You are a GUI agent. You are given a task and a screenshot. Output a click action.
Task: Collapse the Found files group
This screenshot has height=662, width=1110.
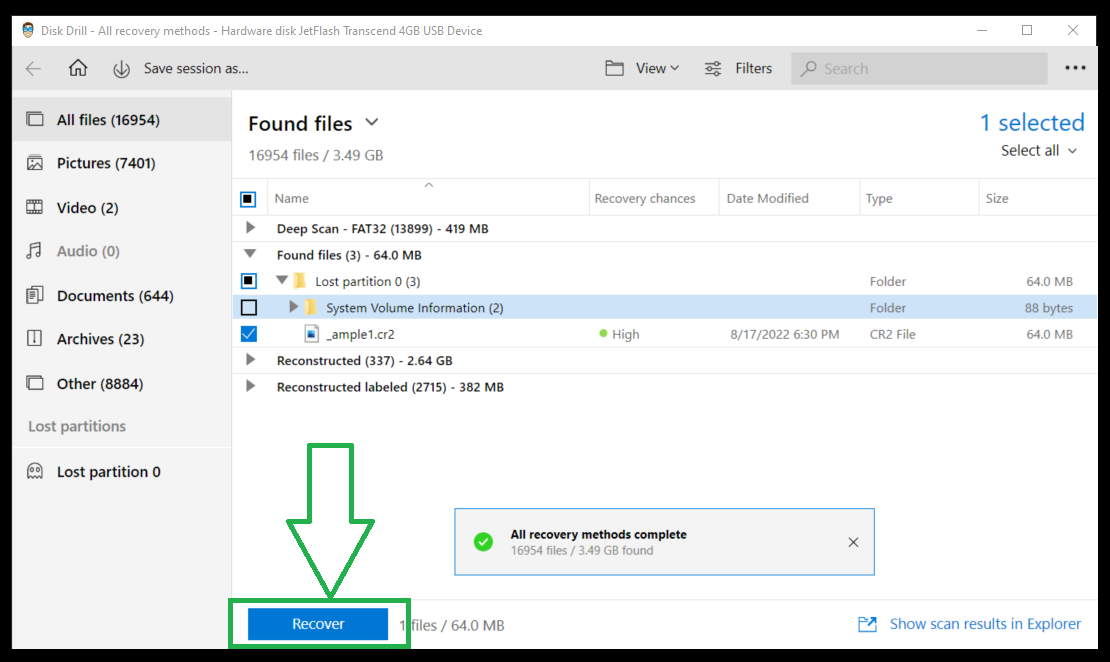coord(250,254)
